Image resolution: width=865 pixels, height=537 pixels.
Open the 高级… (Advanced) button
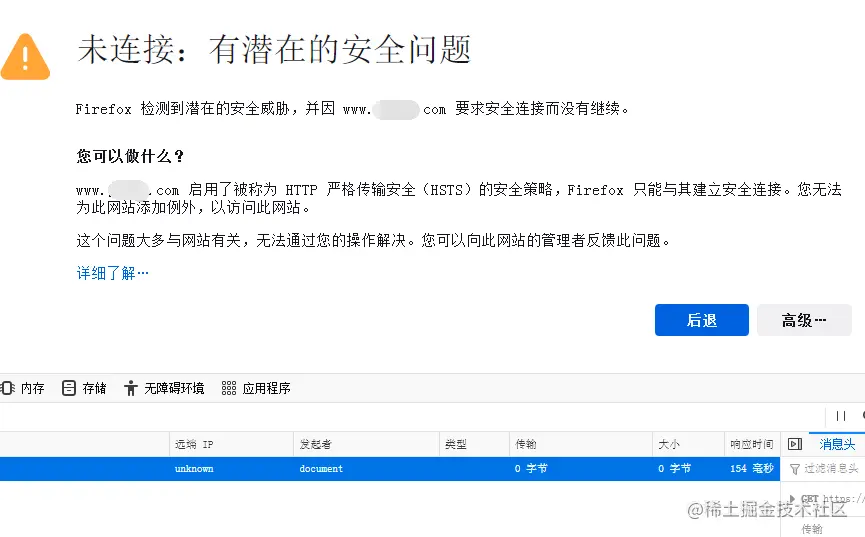(x=804, y=320)
